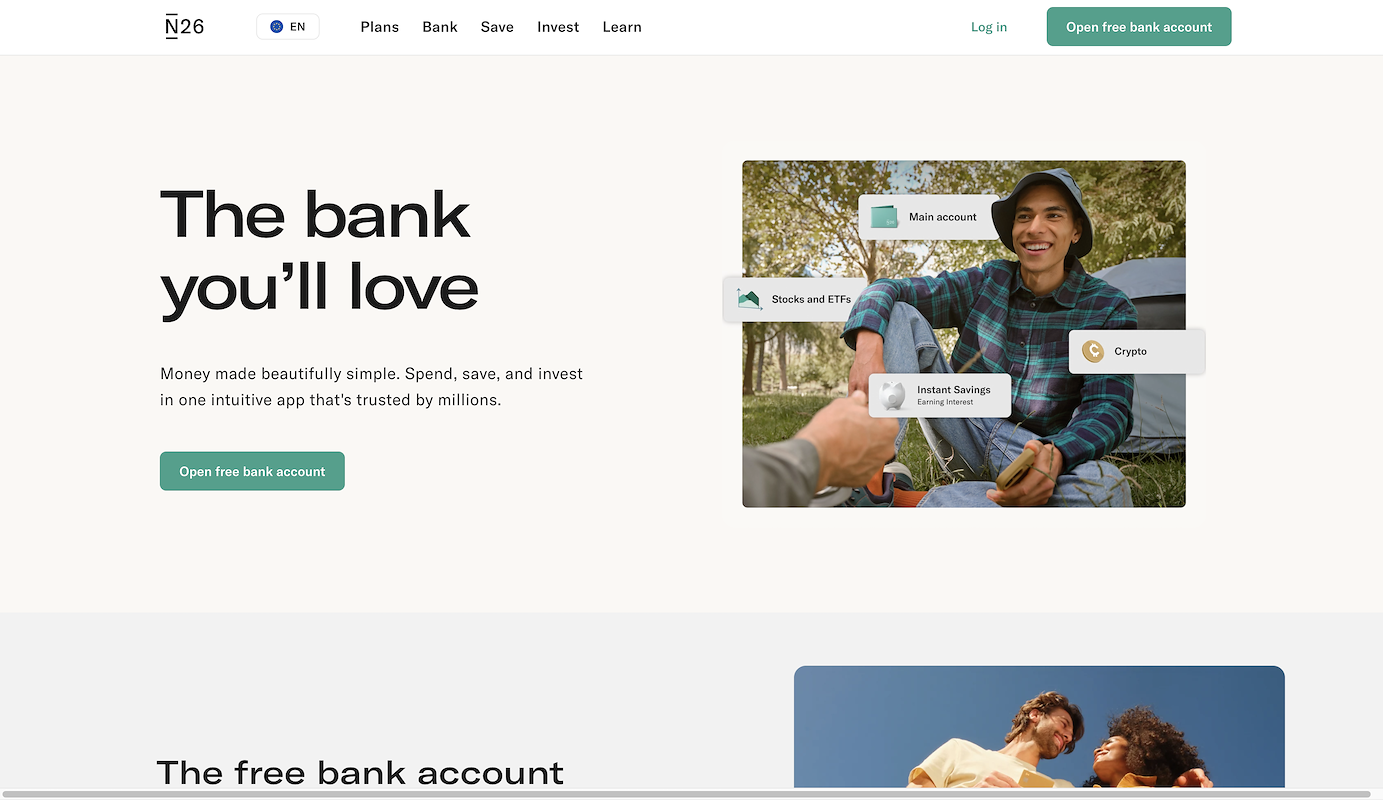Click the Crypto coin icon

click(1093, 351)
